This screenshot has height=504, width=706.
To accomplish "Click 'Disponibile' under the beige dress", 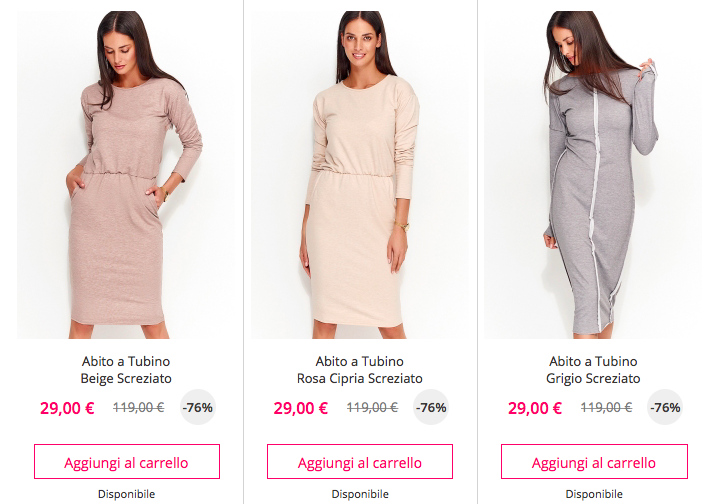I will [x=127, y=494].
